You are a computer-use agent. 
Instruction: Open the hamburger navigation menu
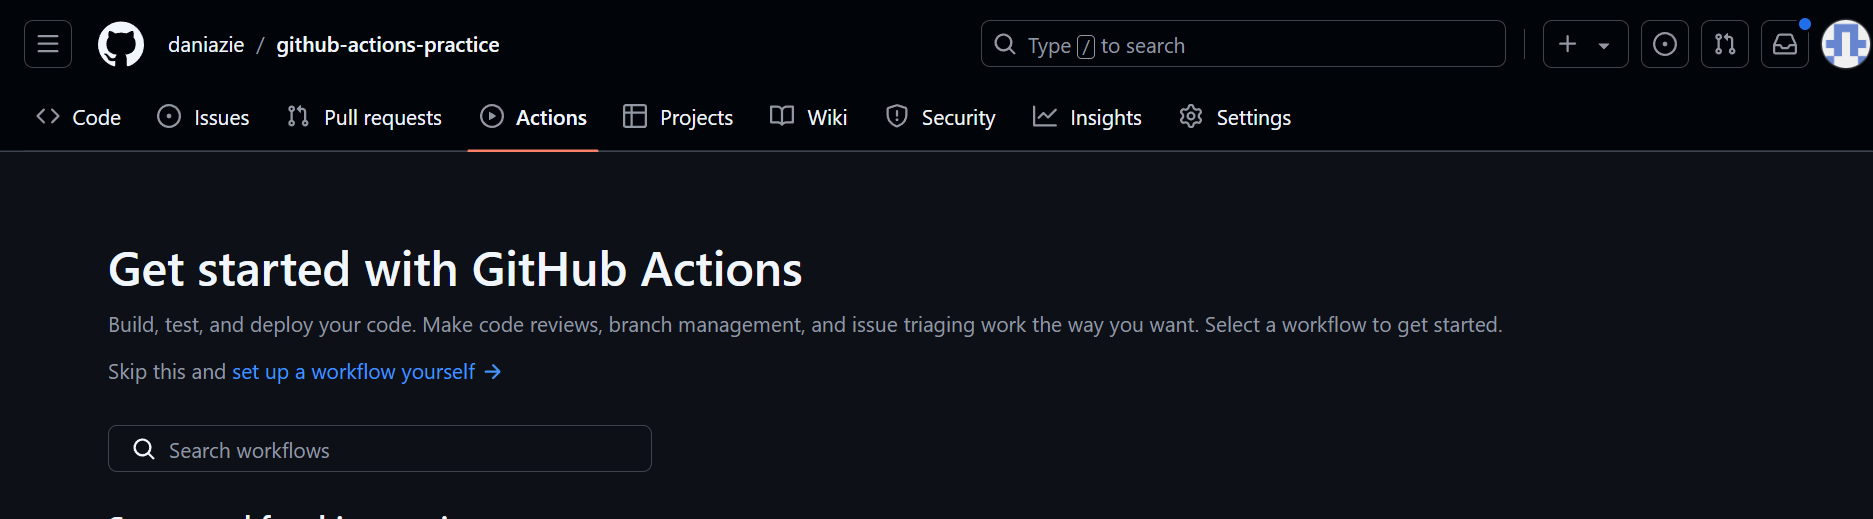48,44
